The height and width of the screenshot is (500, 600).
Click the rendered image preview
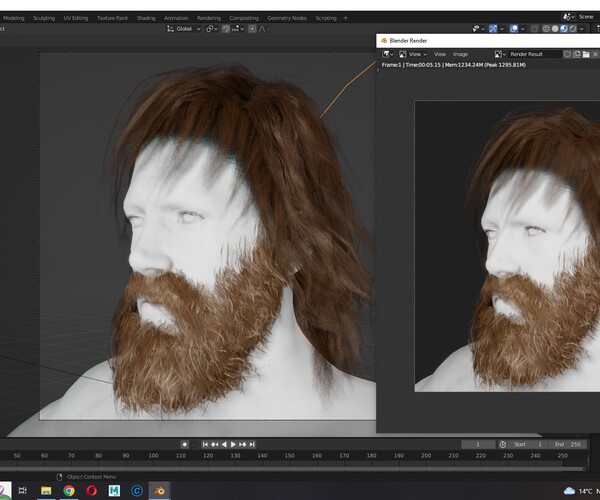[x=507, y=246]
